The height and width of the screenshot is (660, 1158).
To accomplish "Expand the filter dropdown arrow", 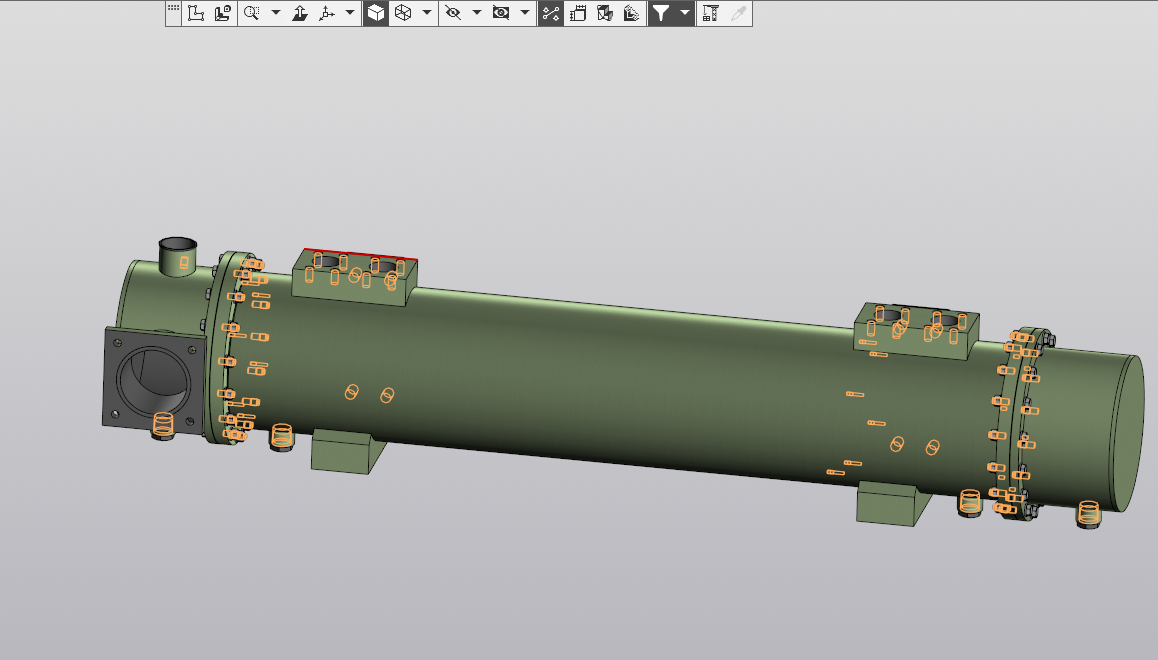I will click(x=685, y=13).
